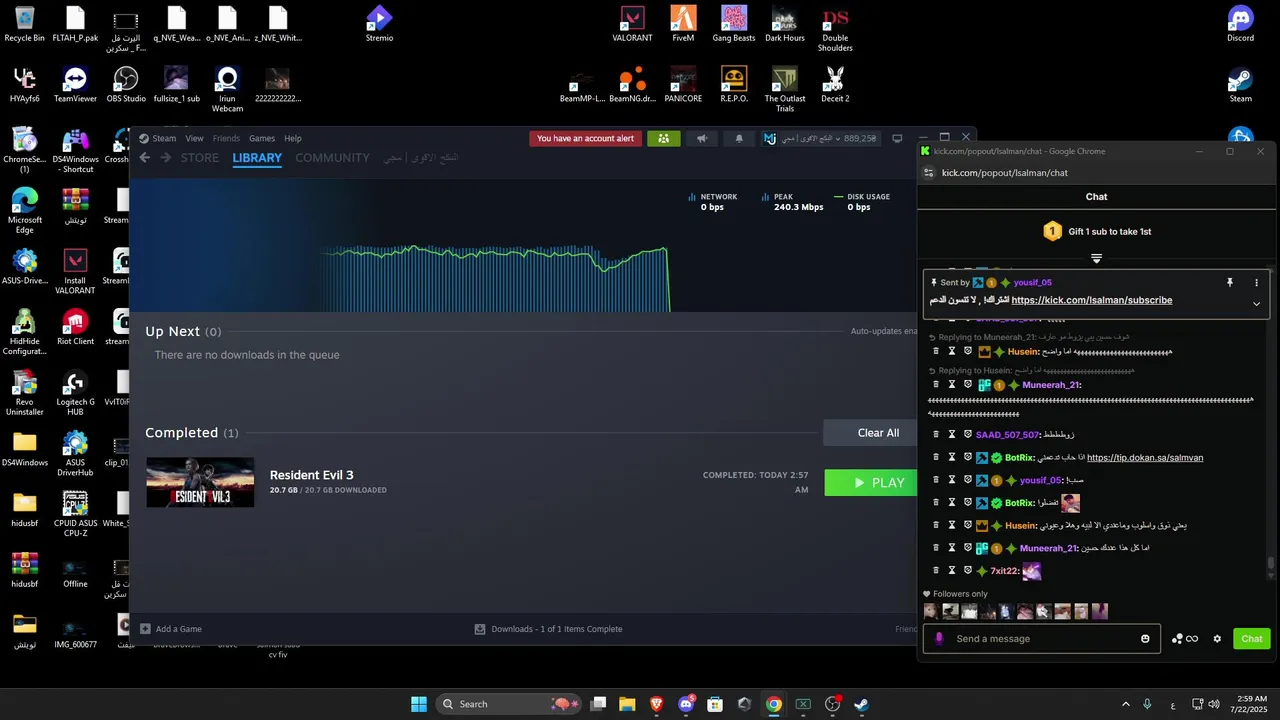Open OBS Studio desktop shortcut
The image size is (1280, 720).
point(126,85)
